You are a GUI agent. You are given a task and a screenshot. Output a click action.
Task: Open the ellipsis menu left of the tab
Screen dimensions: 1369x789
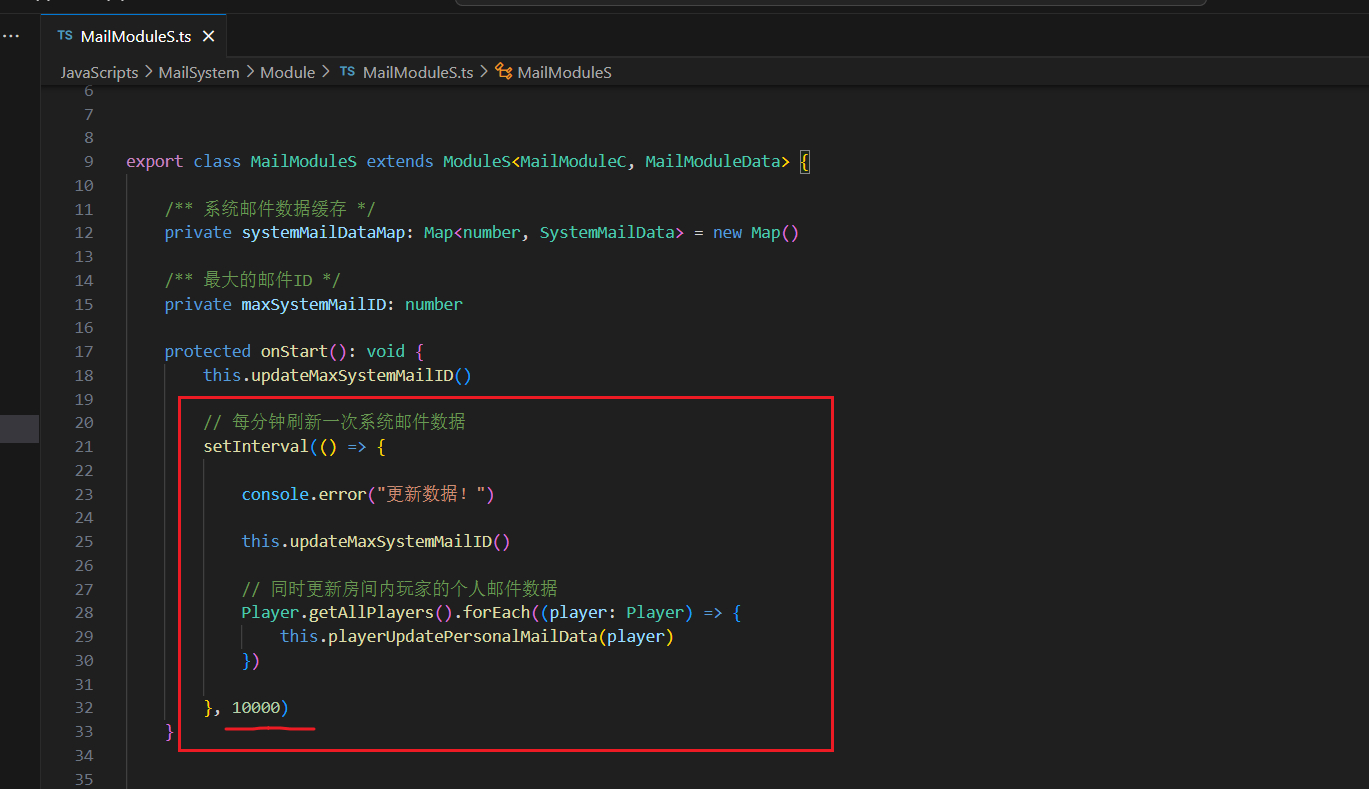10,36
